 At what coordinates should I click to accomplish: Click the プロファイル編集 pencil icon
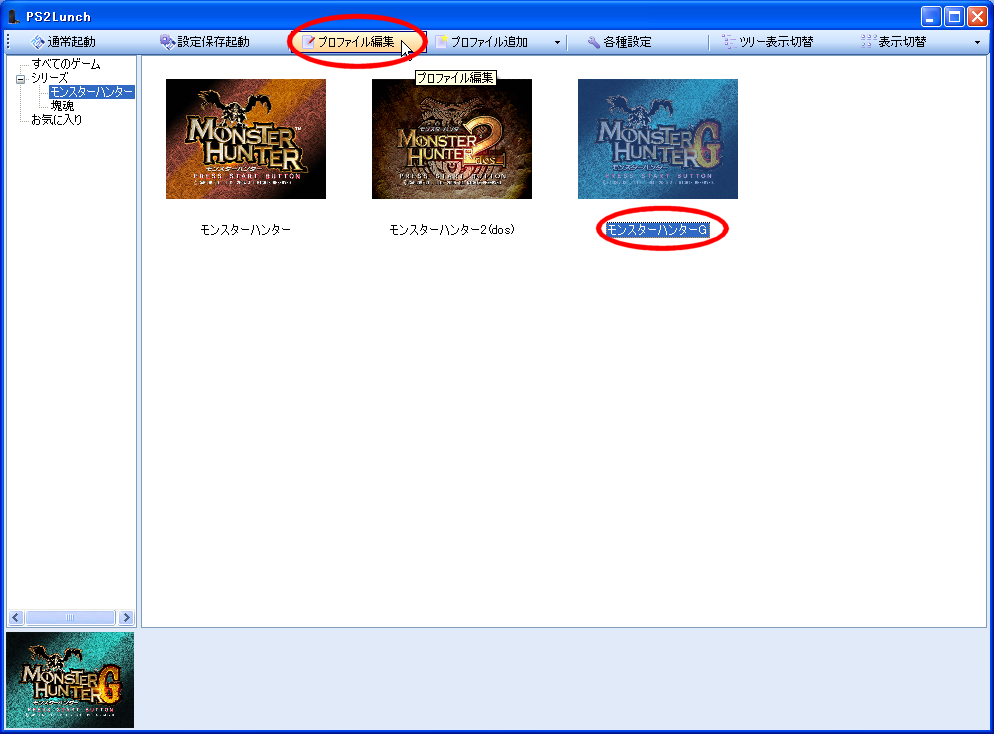pos(308,42)
